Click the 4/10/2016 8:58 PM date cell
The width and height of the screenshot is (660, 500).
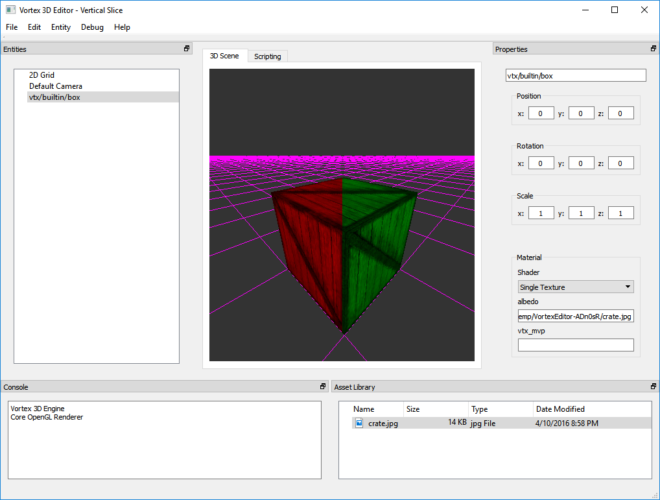(567, 423)
